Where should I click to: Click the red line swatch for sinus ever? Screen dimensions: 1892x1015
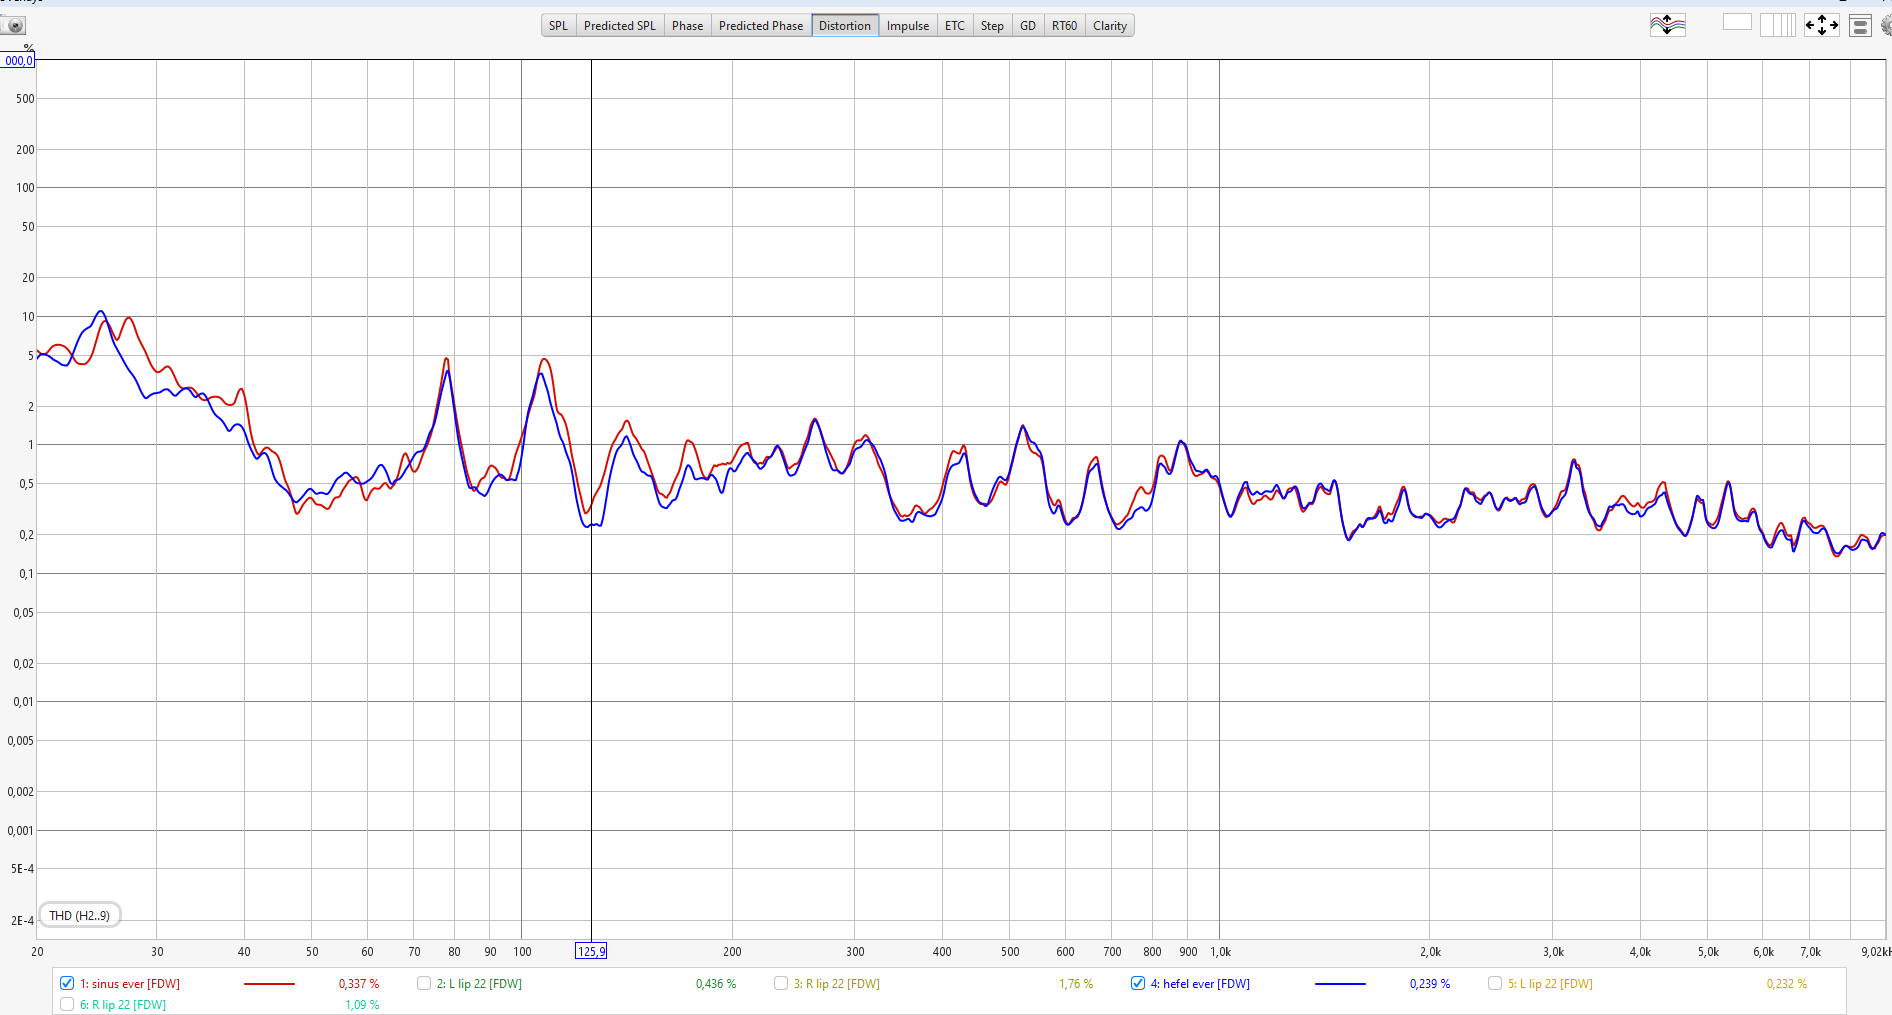[x=269, y=984]
